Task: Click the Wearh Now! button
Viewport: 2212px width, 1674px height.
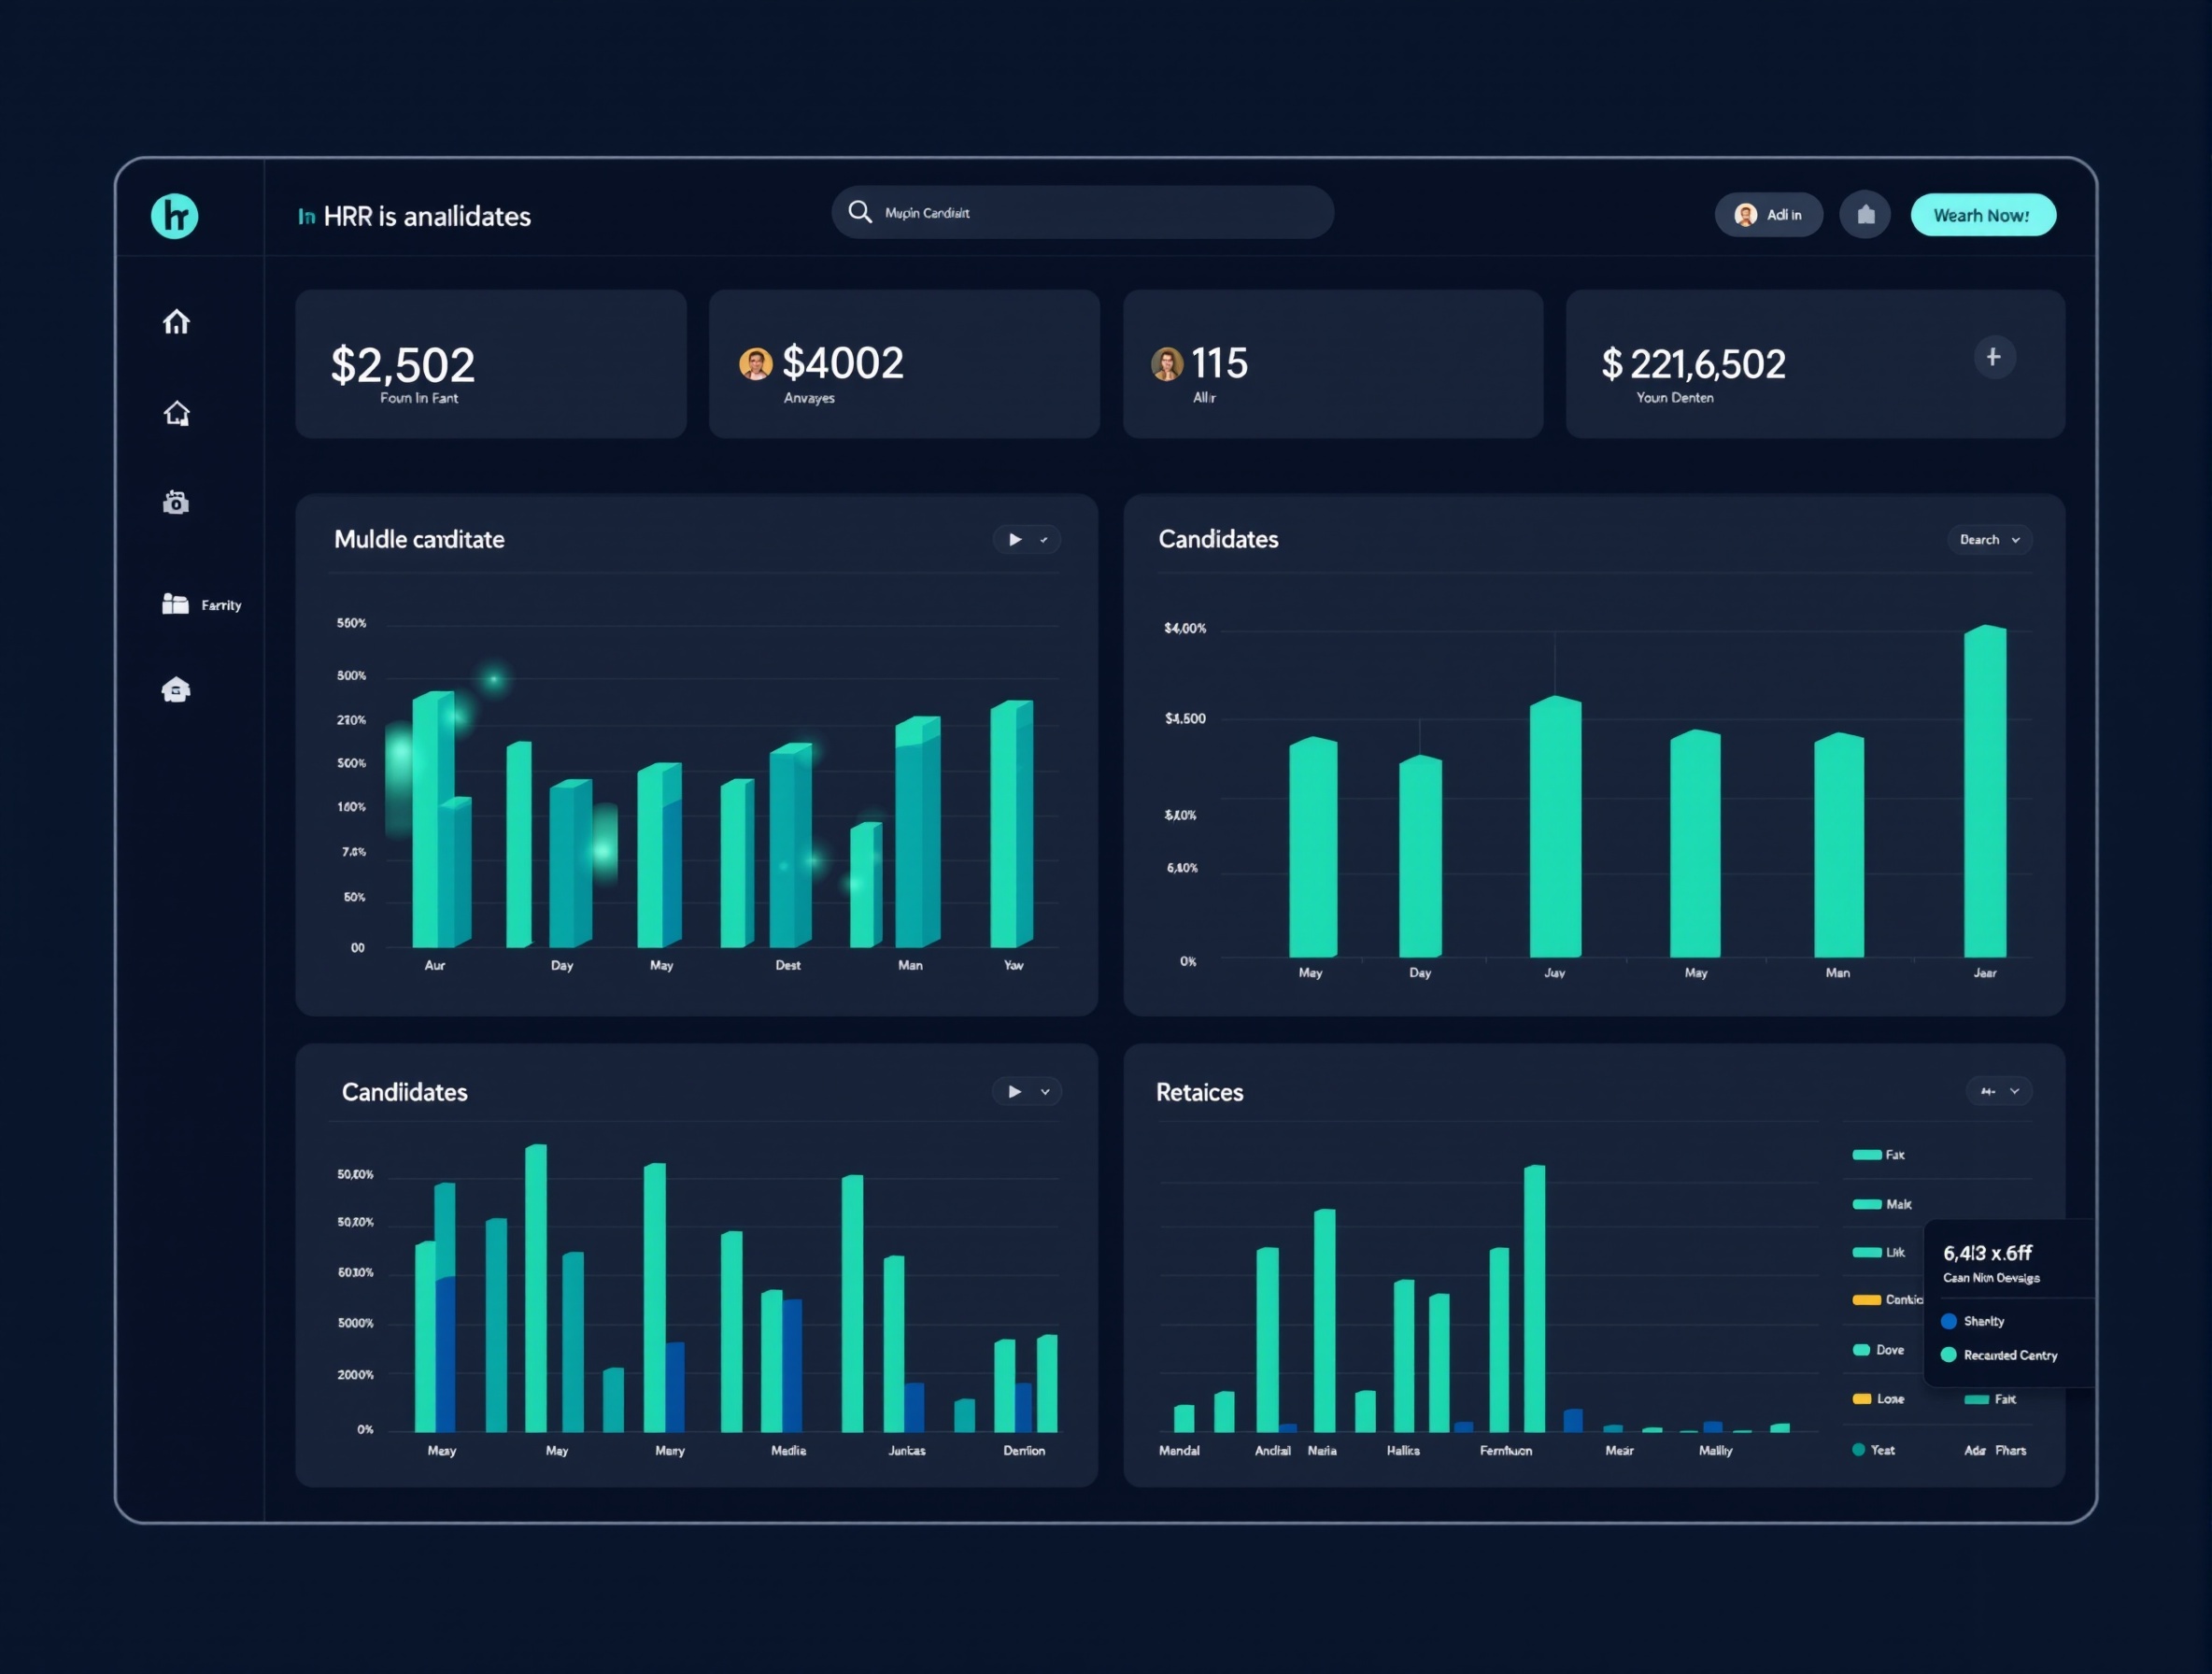Action: [1983, 215]
